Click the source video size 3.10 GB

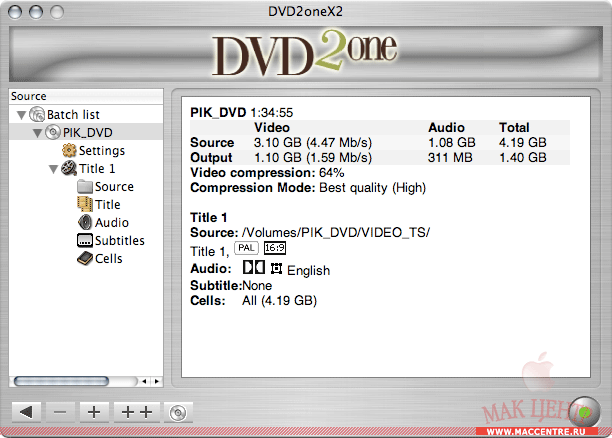(x=278, y=142)
